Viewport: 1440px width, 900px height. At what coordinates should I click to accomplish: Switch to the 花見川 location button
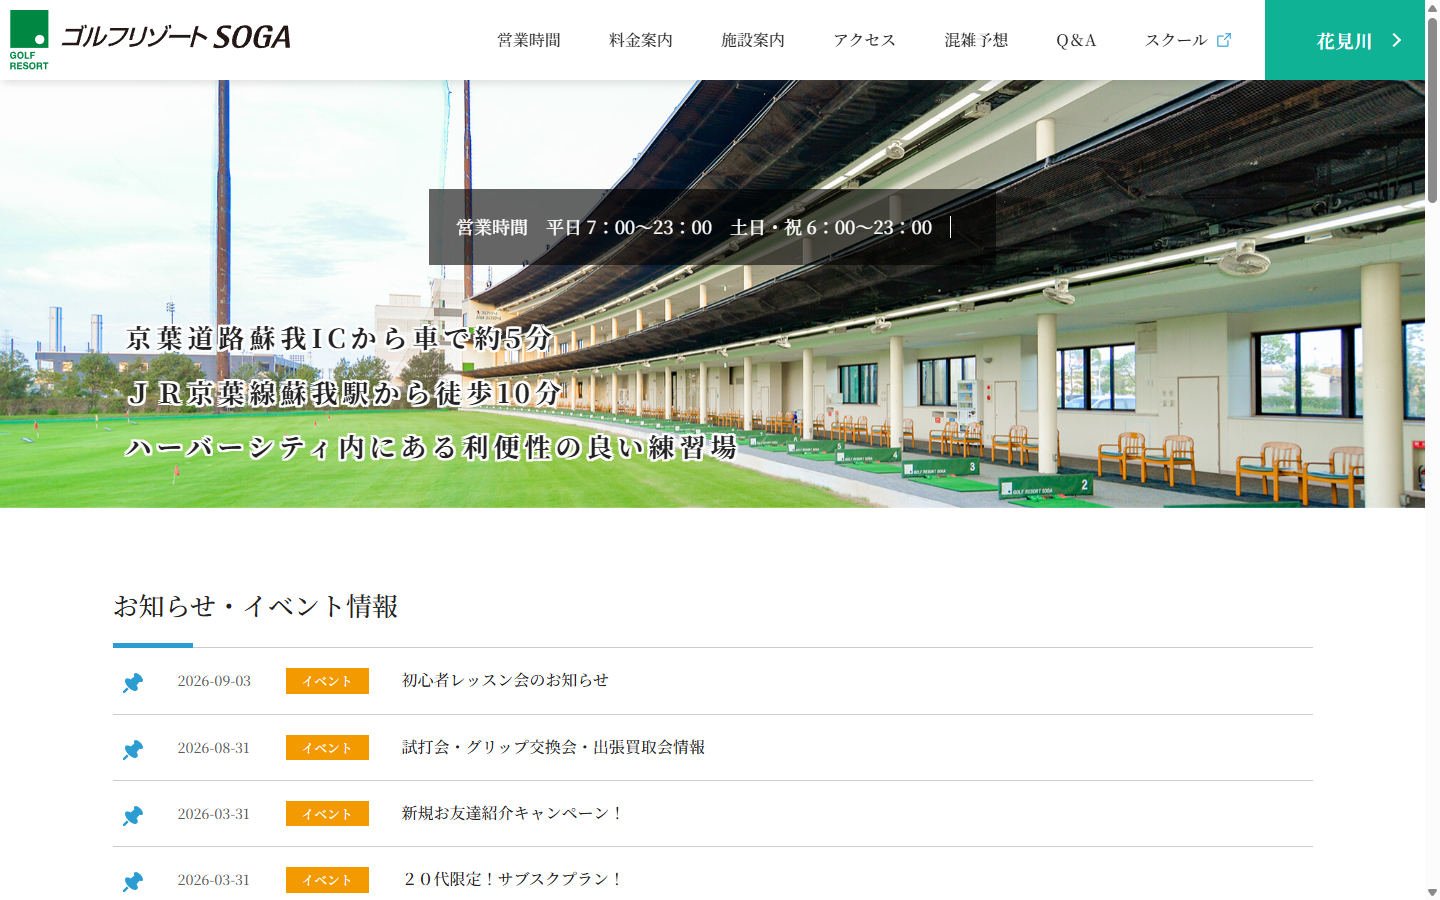[x=1345, y=40]
